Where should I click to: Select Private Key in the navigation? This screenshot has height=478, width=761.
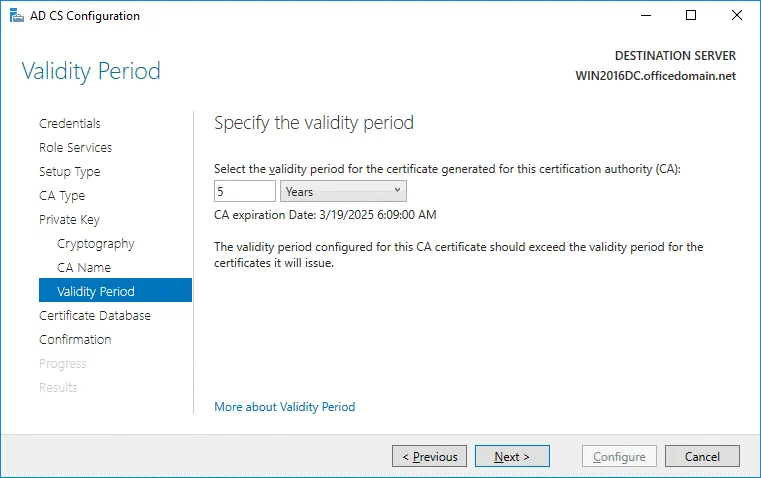pyautogui.click(x=69, y=219)
